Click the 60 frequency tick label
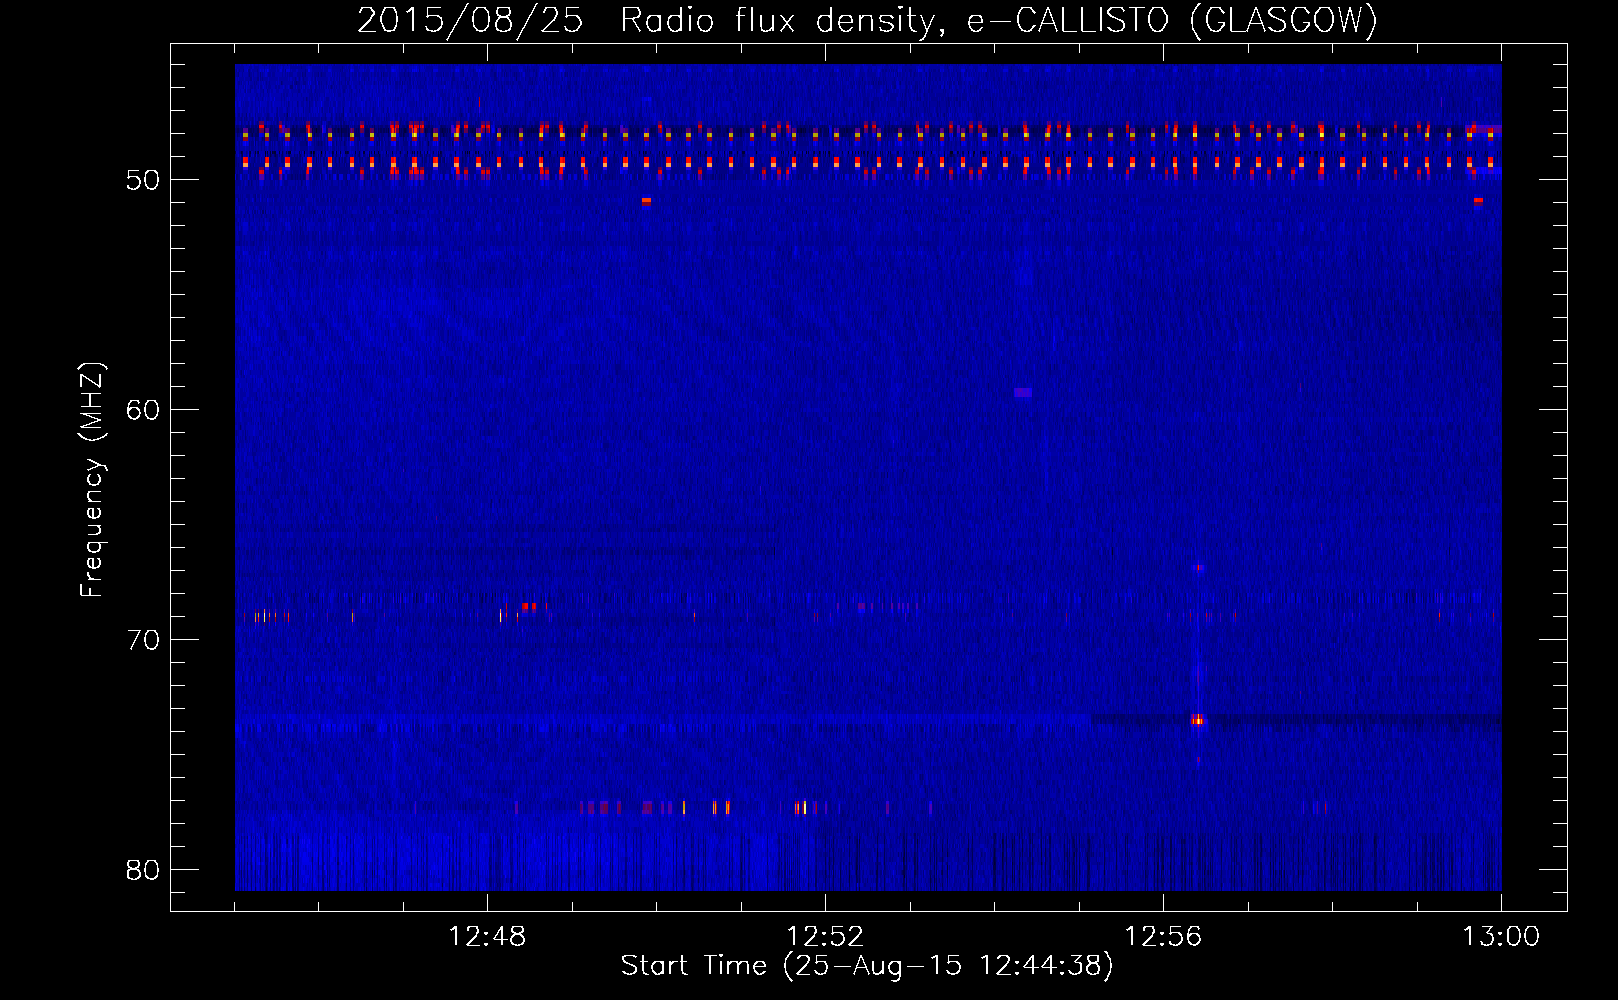 (143, 410)
